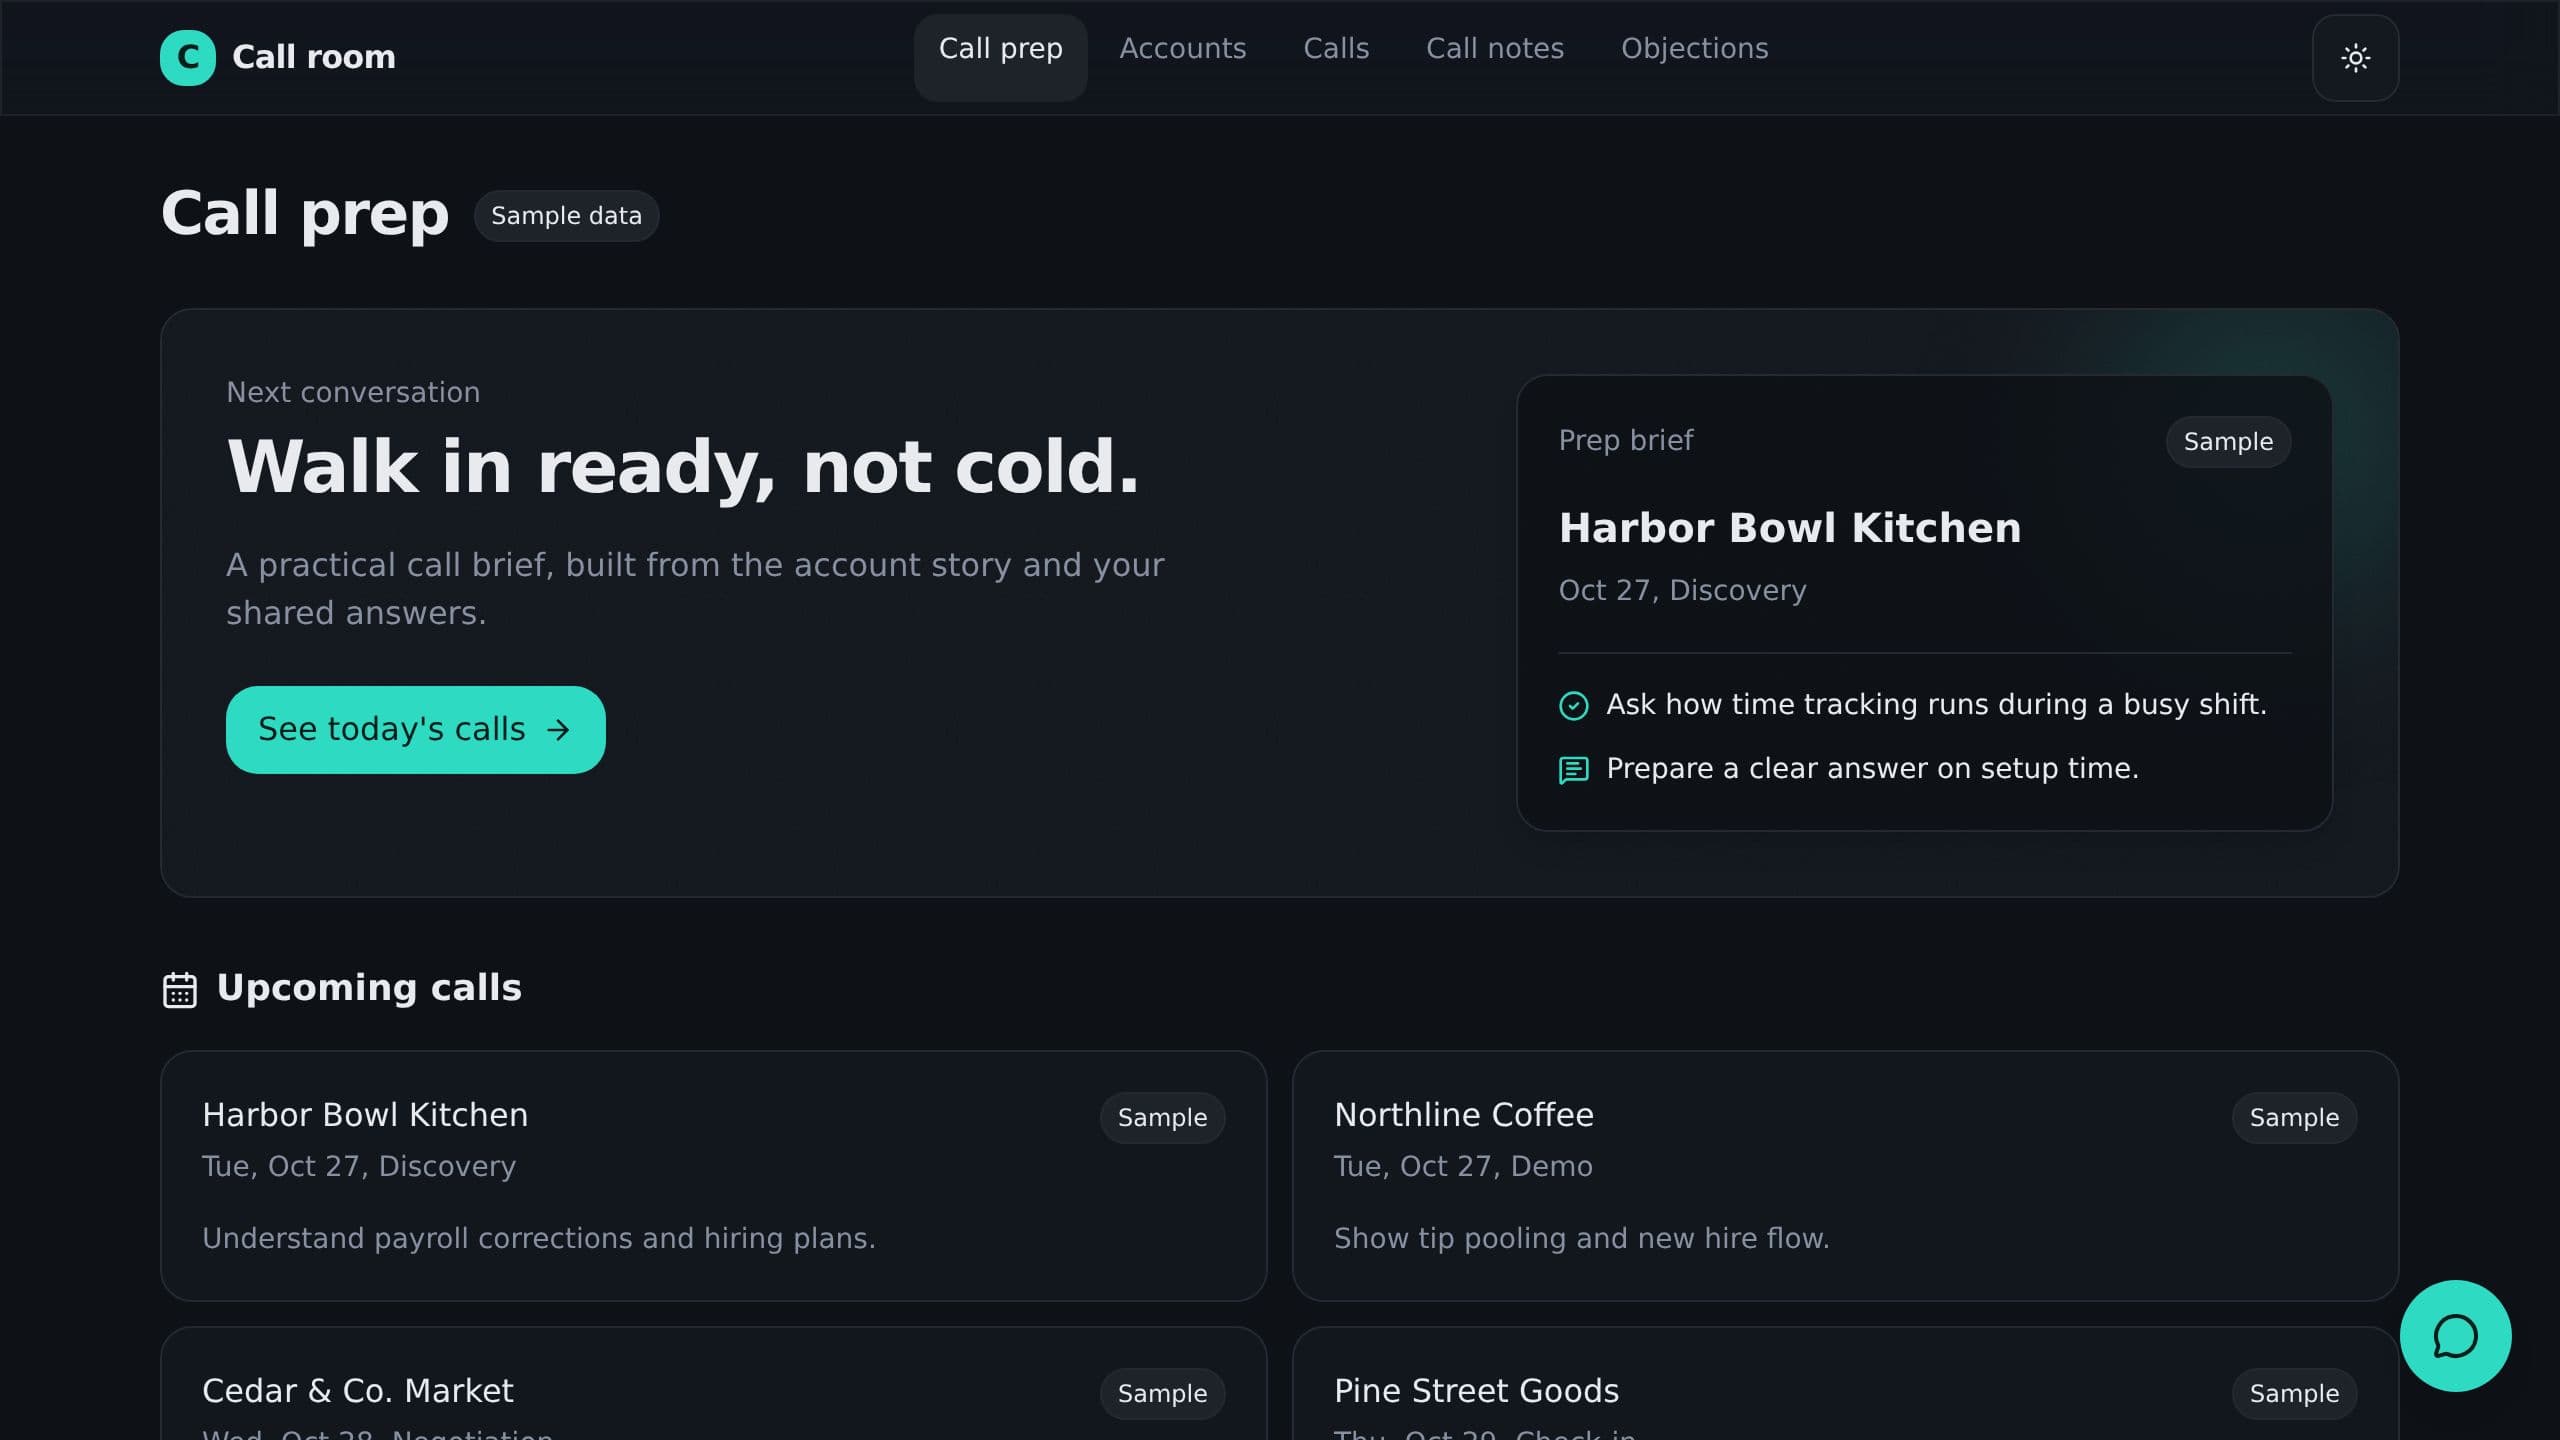The width and height of the screenshot is (2560, 1440).
Task: Click the Sample badge in Prep brief
Action: [2228, 442]
